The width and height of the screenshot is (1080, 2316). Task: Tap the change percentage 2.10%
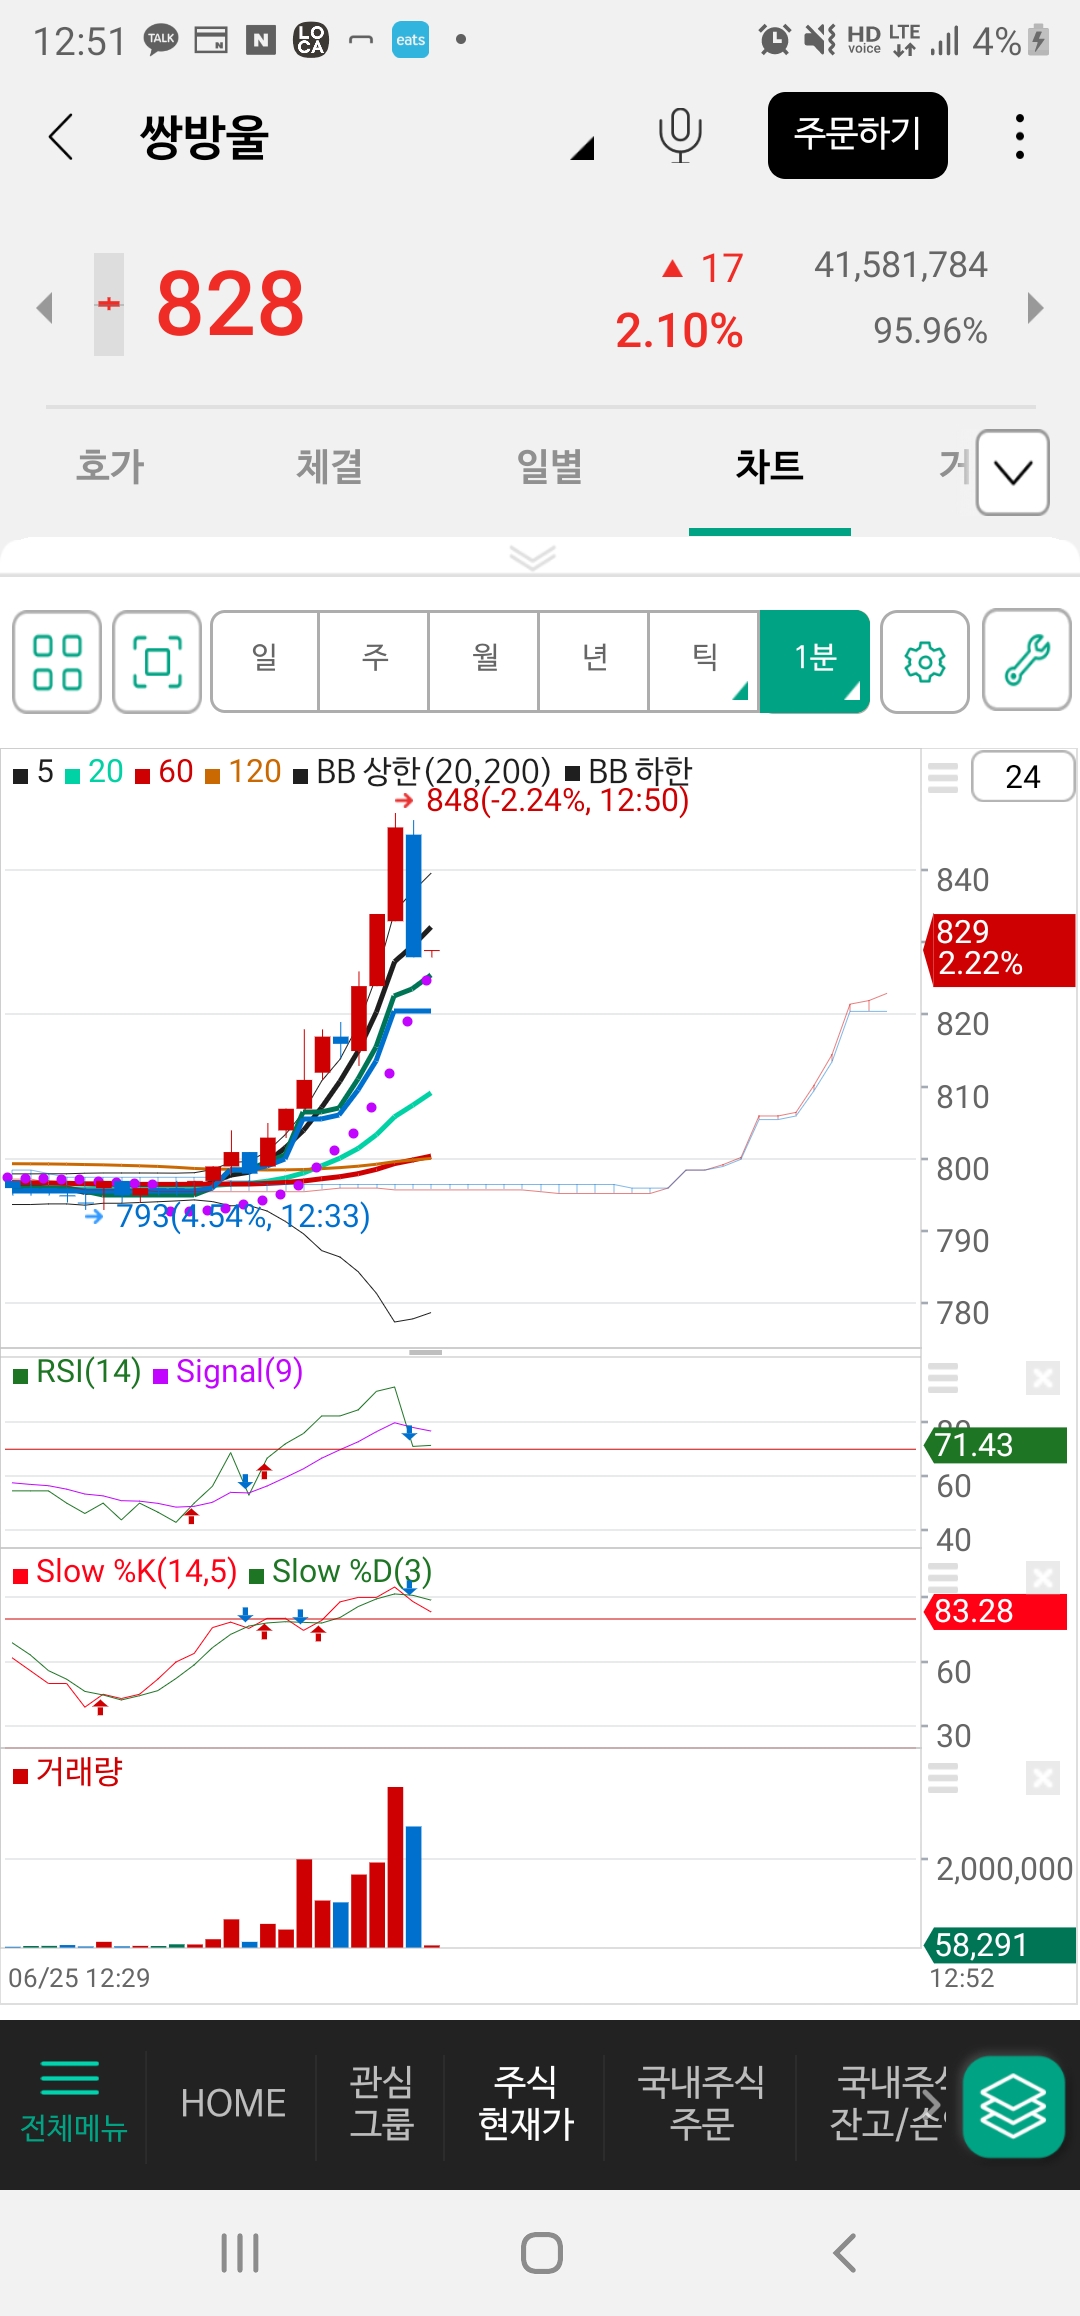tap(679, 331)
